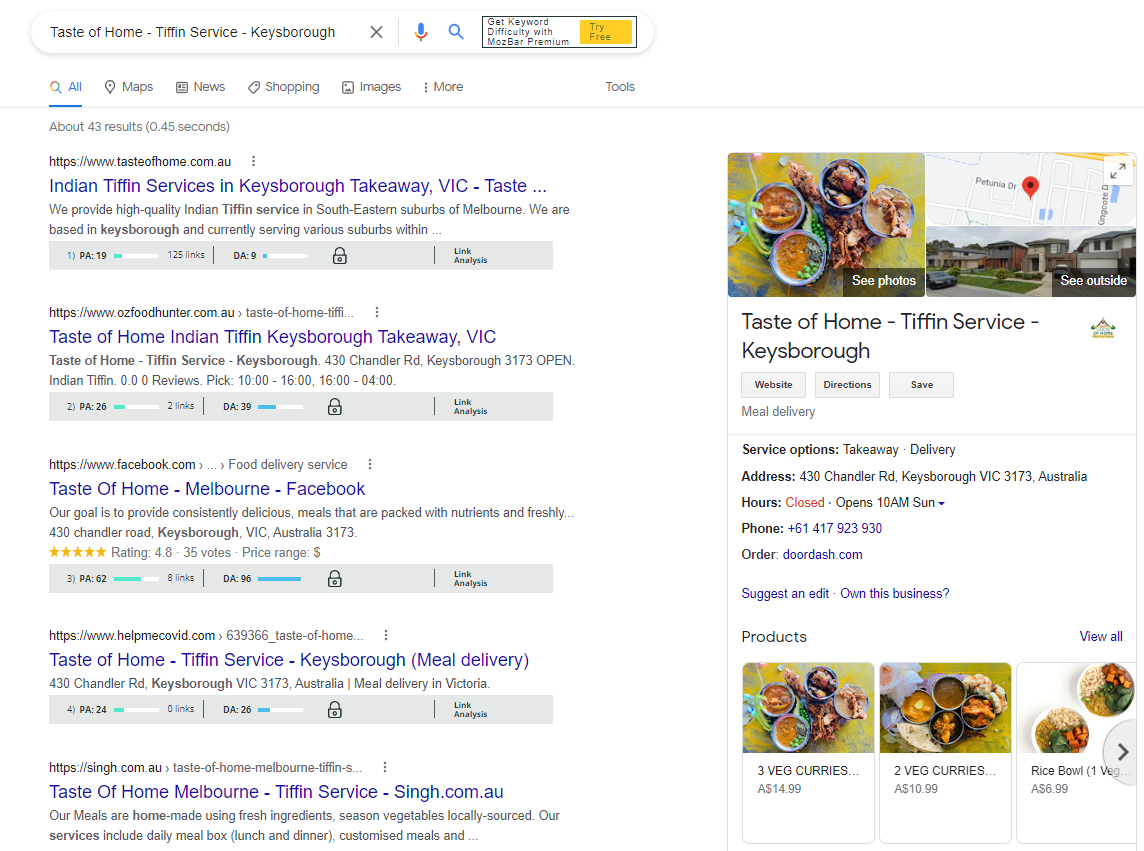Image resolution: width=1144 pixels, height=851 pixels.
Task: Open the More search filters menu
Action: click(442, 87)
